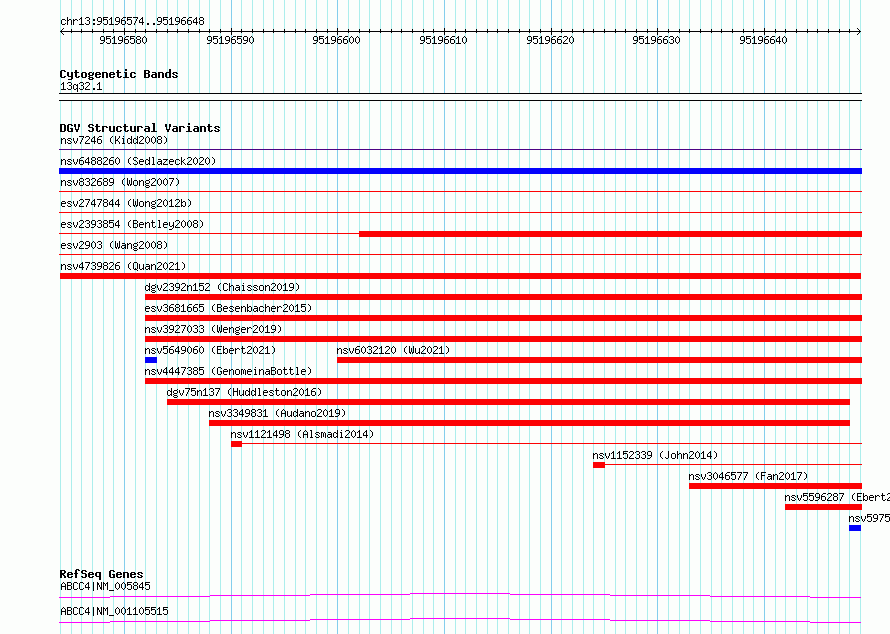890x634 pixels.
Task: Click the red bar of nsv3349831
Action: [529, 423]
